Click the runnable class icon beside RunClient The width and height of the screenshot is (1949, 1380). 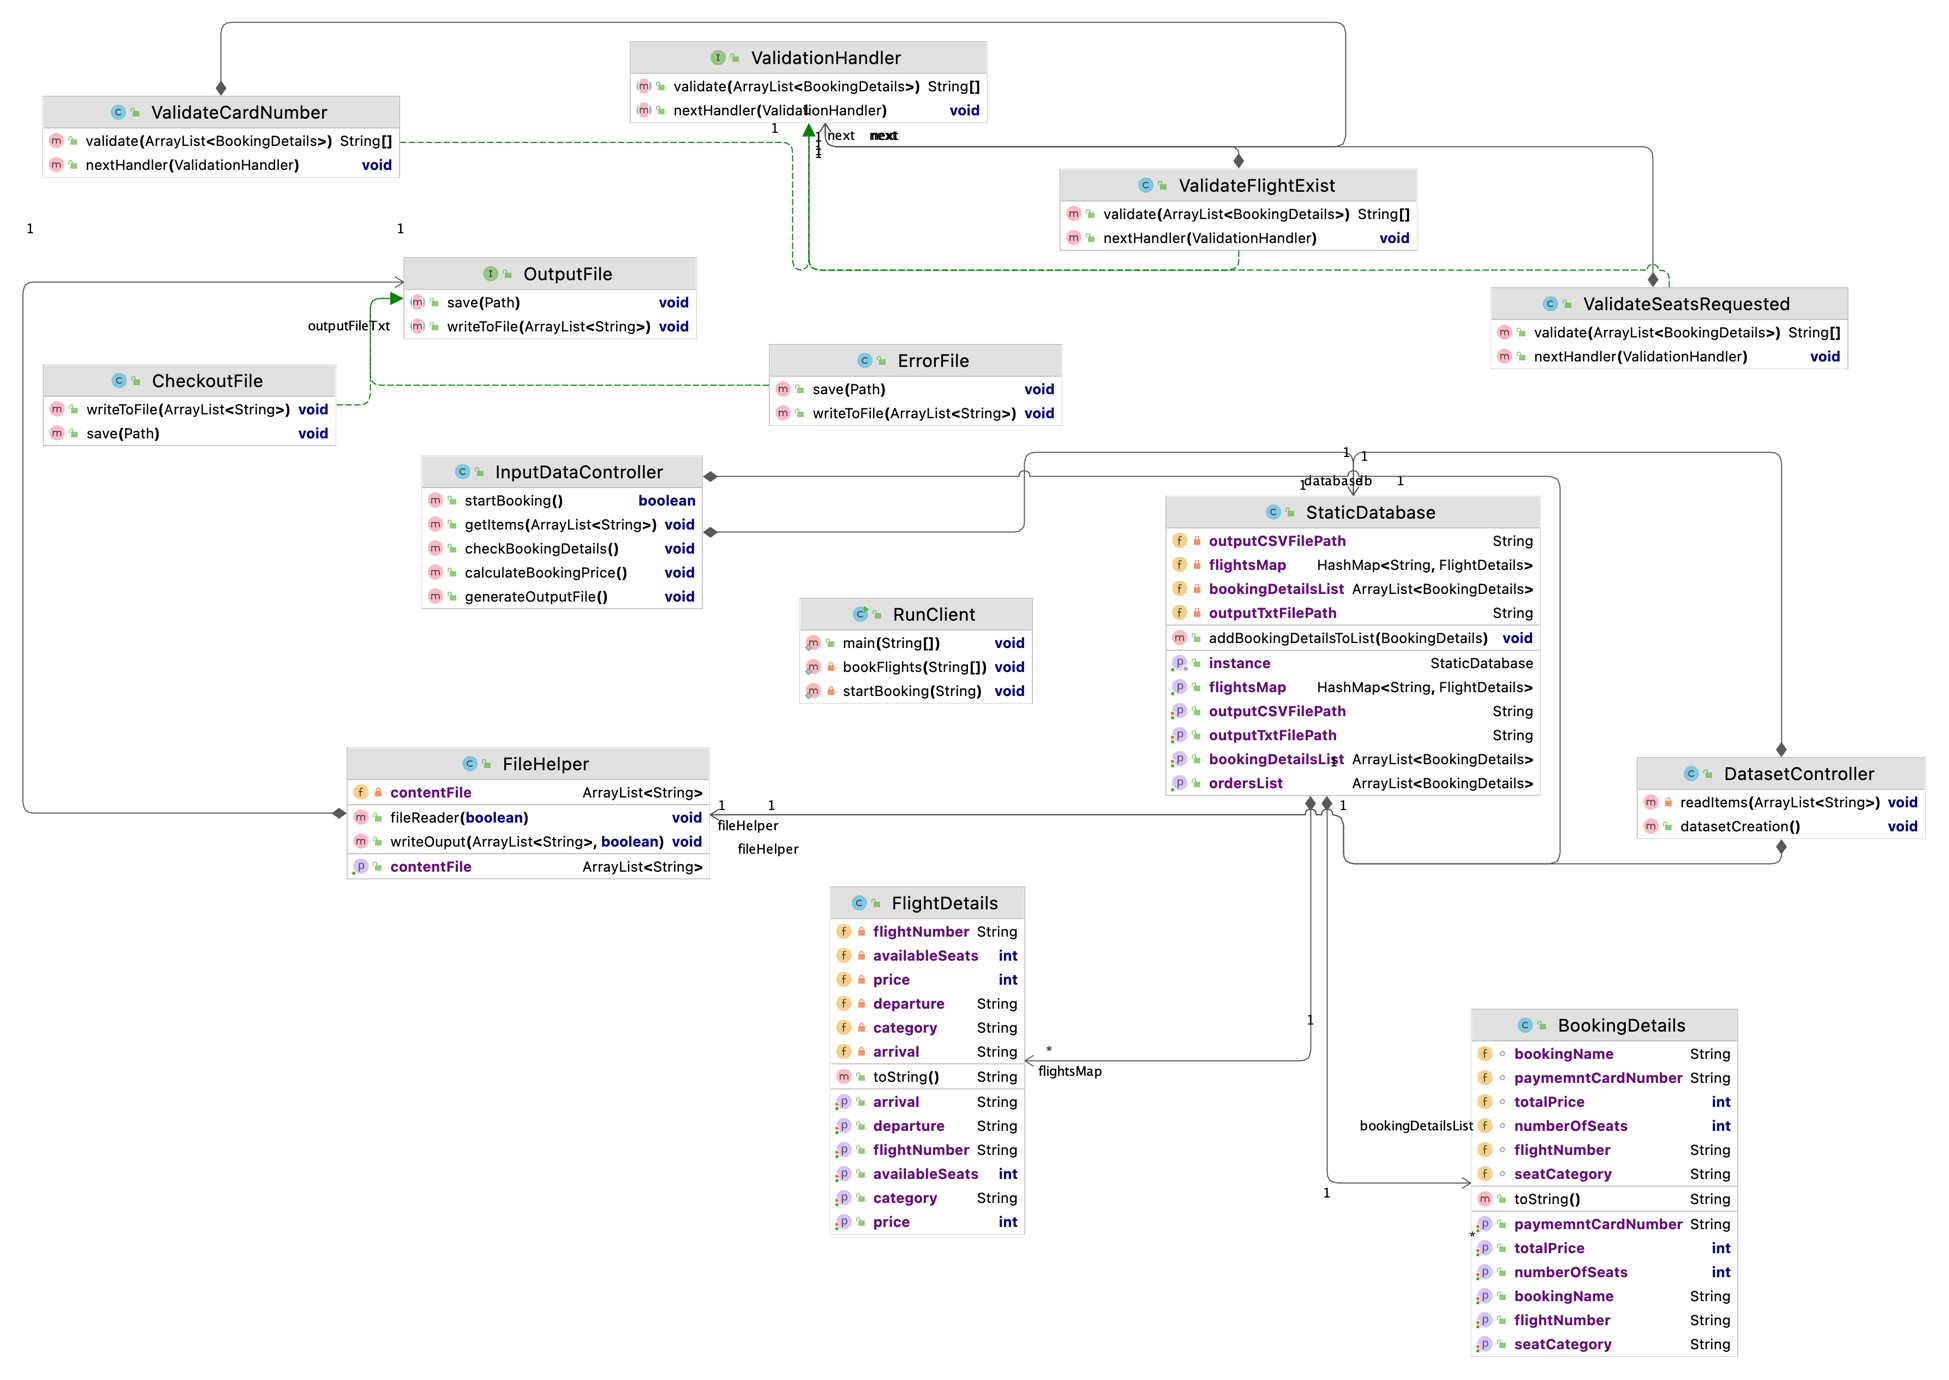tap(859, 614)
